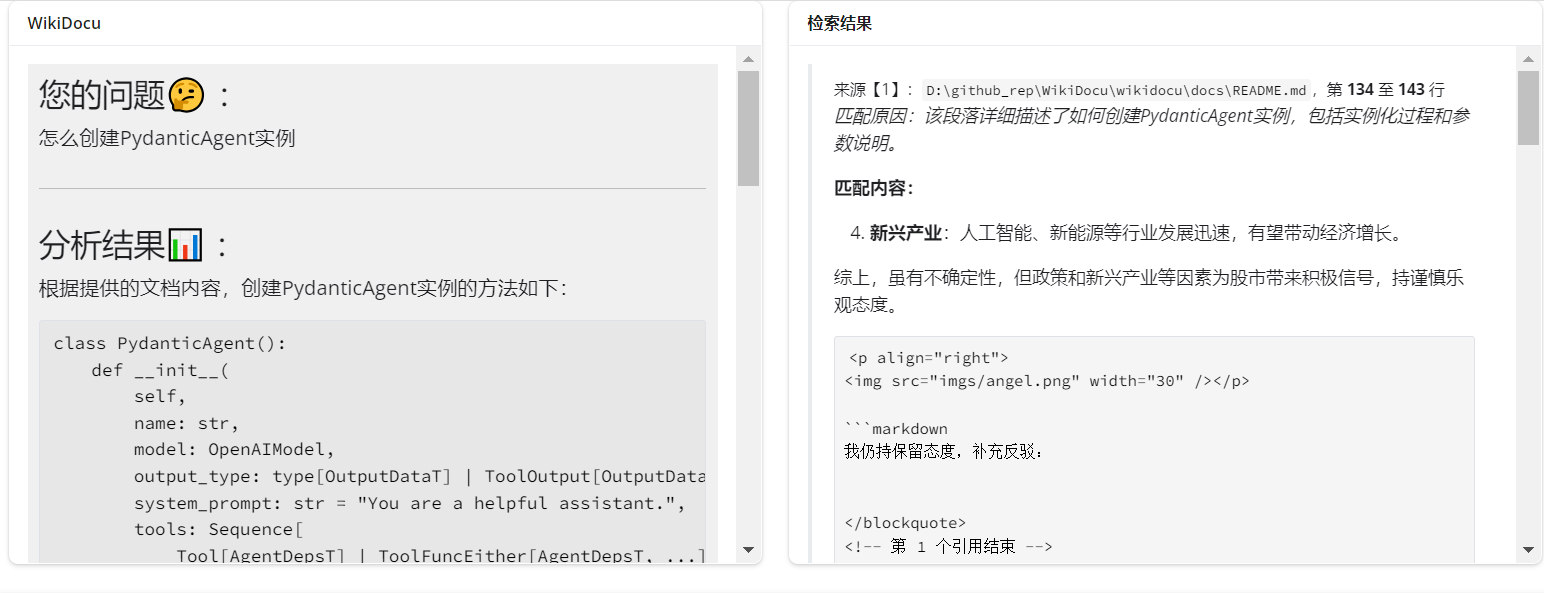Click the comment 第 1 个引用结束
Image resolution: width=1544 pixels, height=593 pixels.
tap(948, 546)
